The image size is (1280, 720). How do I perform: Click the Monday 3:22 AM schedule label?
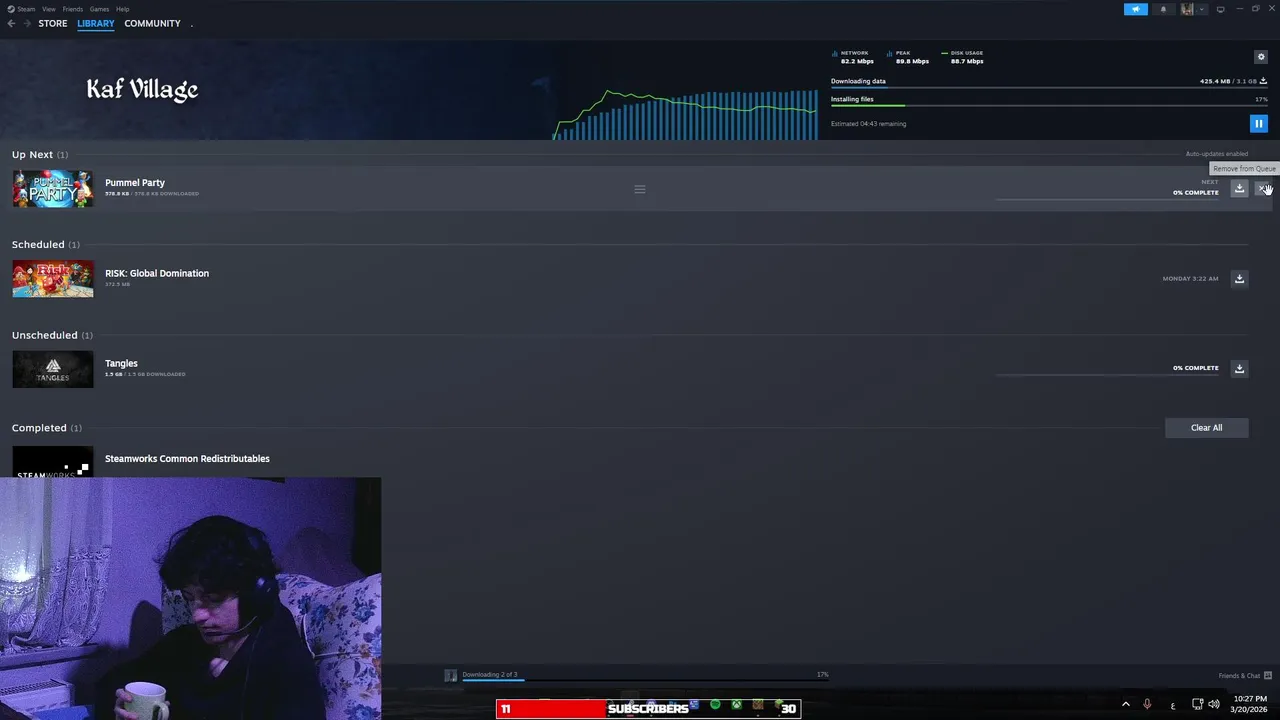[1190, 279]
